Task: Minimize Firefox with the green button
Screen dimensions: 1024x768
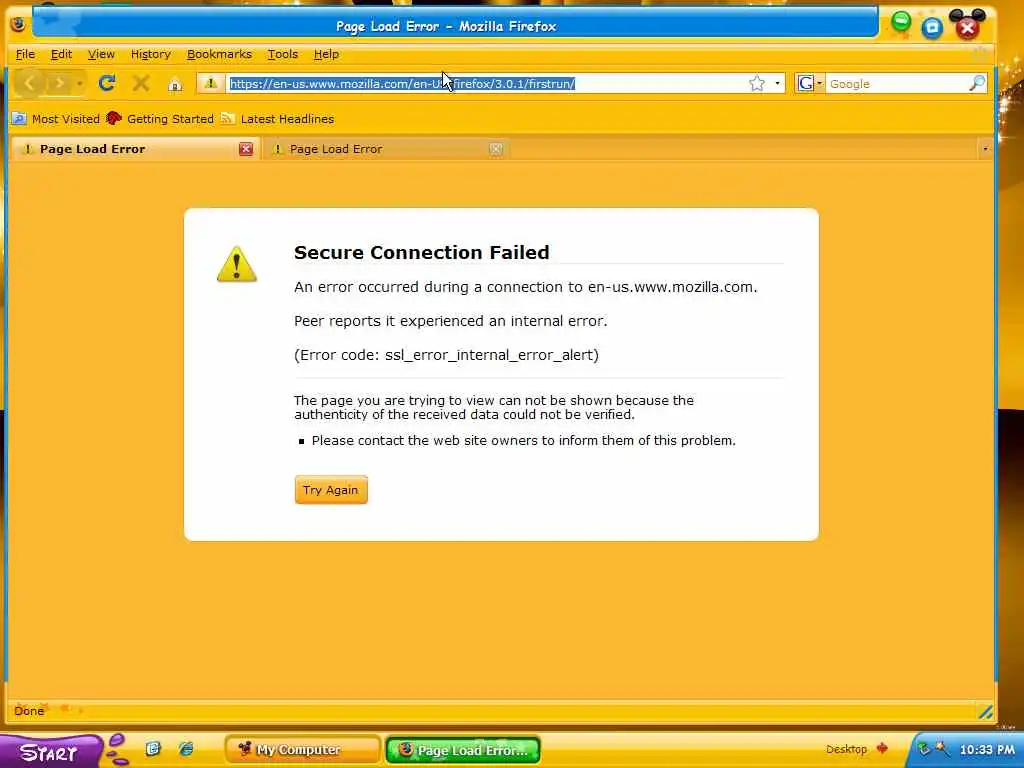Action: click(901, 23)
